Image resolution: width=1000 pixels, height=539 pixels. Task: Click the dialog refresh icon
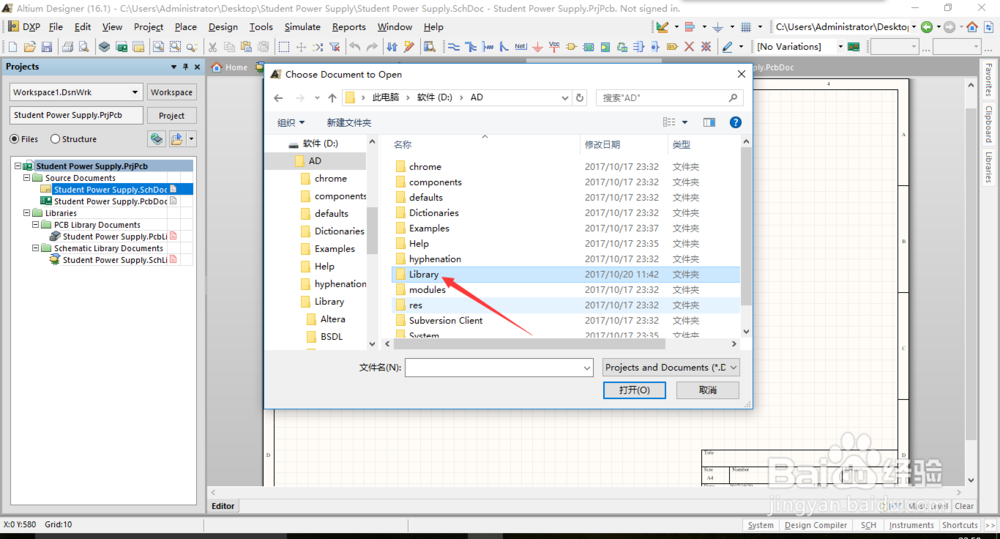580,98
